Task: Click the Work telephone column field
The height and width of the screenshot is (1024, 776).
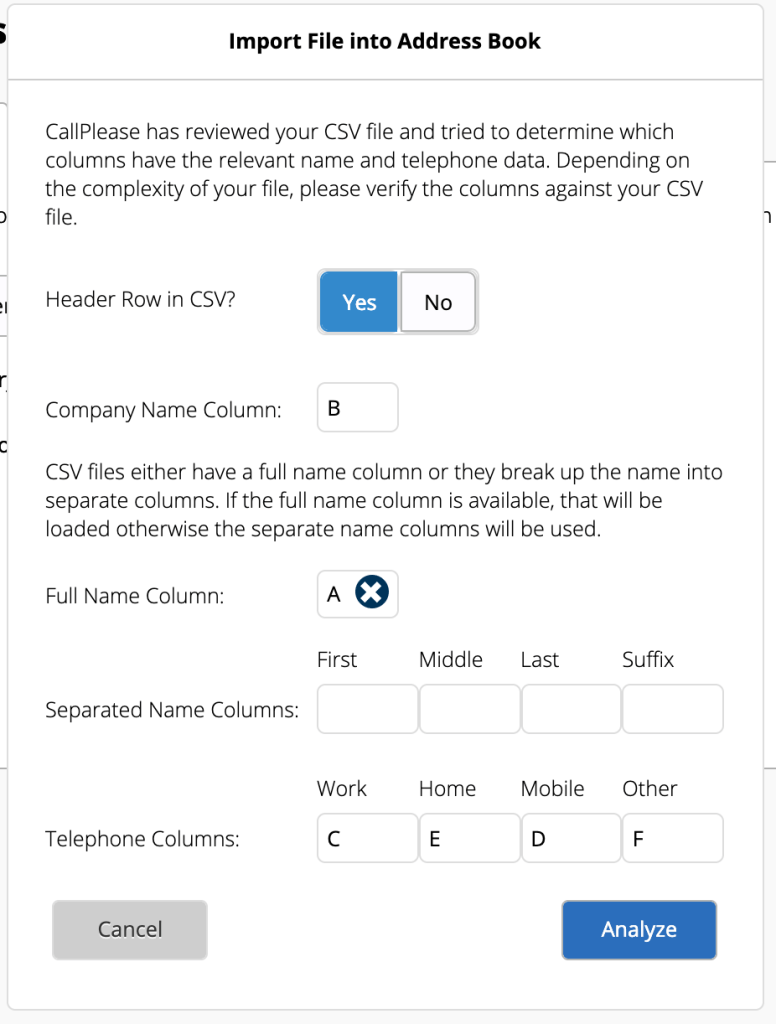Action: [x=367, y=838]
